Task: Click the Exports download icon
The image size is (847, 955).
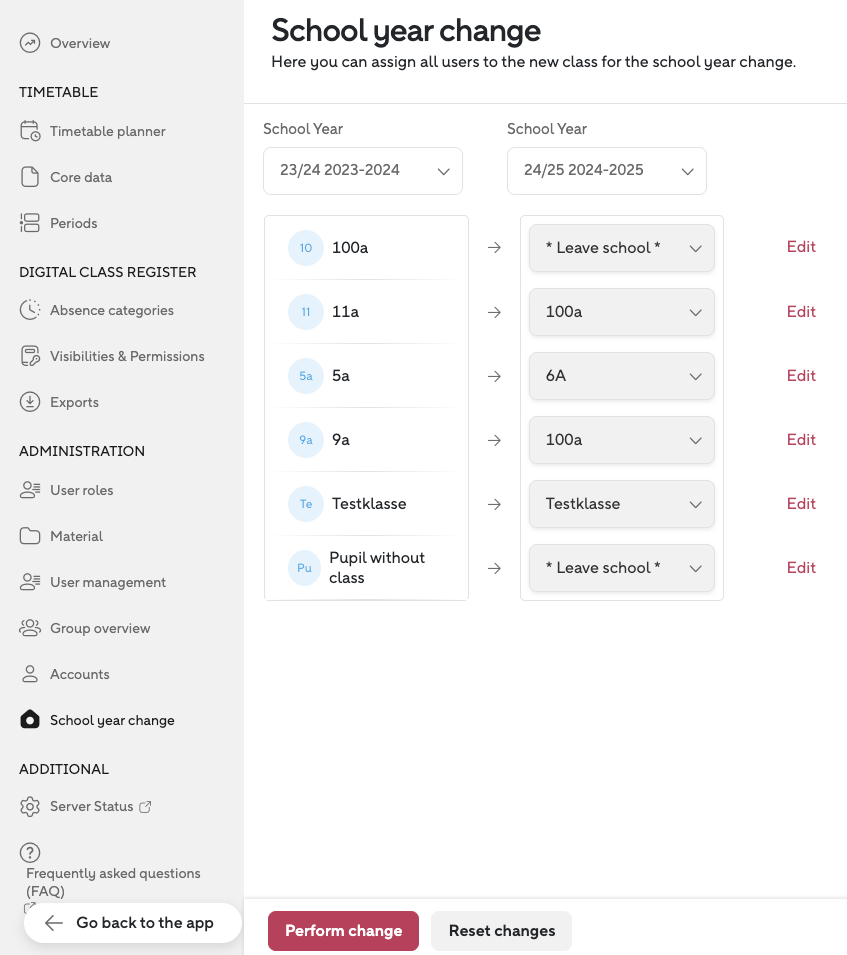Action: 30,402
